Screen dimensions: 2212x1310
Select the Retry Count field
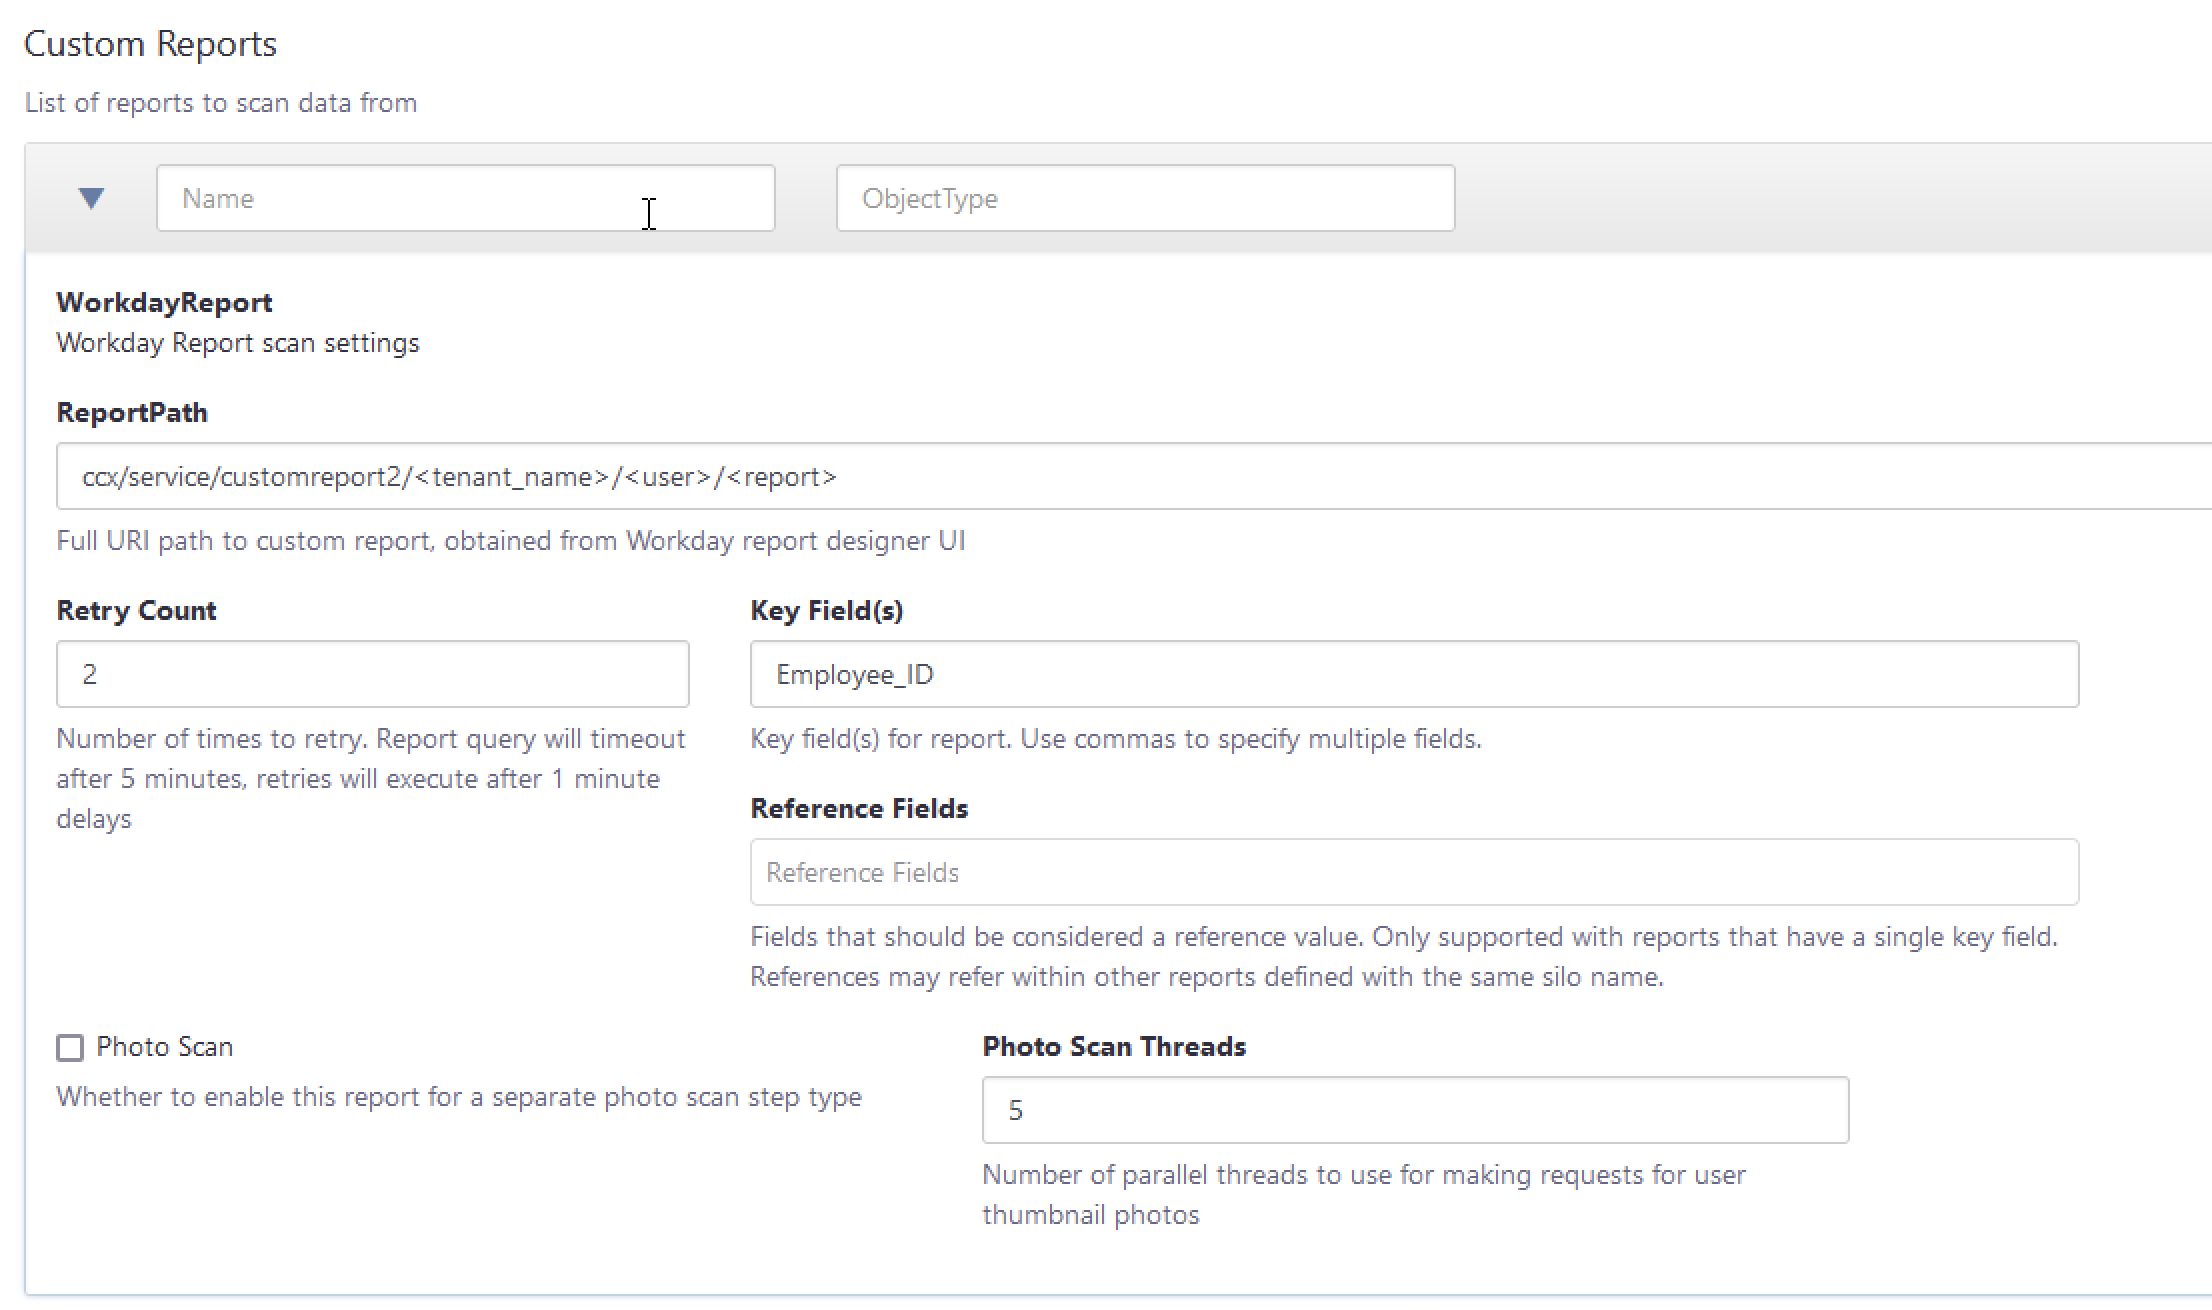(372, 674)
